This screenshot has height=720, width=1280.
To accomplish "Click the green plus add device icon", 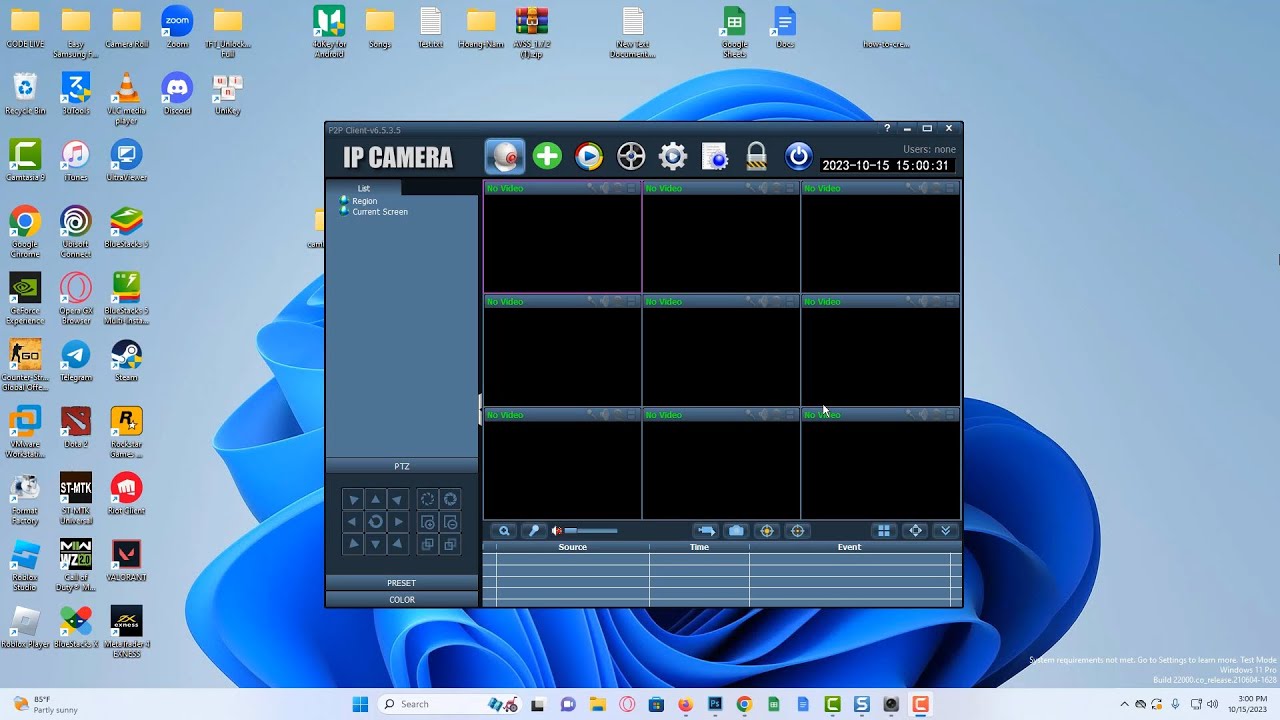I will (547, 156).
